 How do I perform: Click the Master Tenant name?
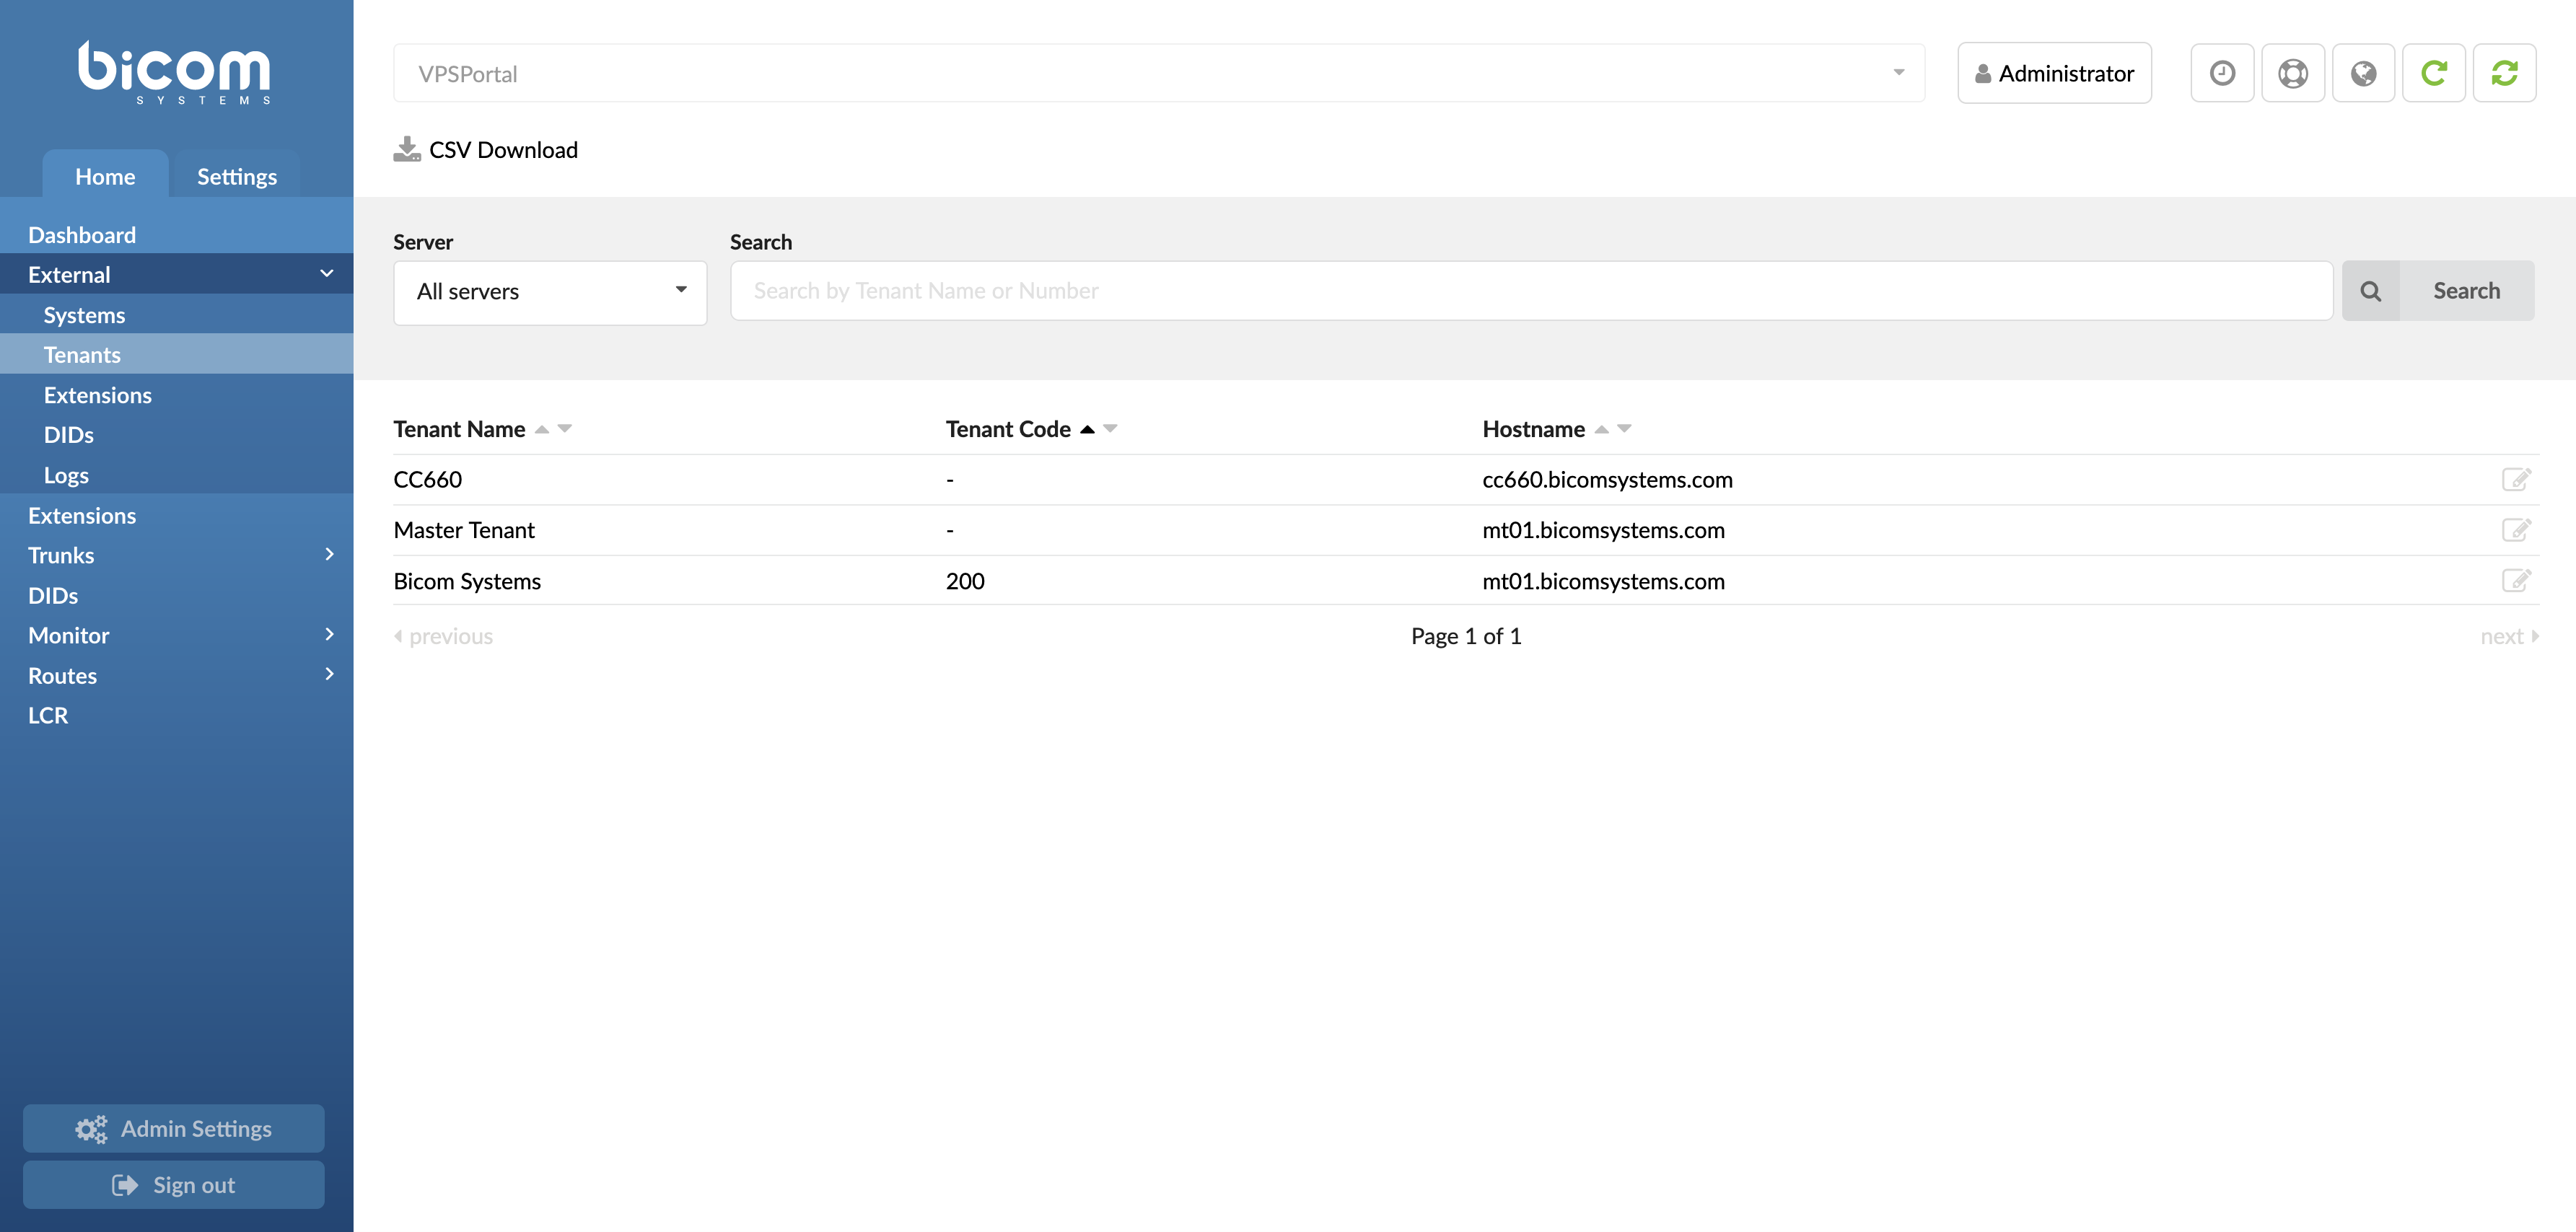(x=464, y=530)
